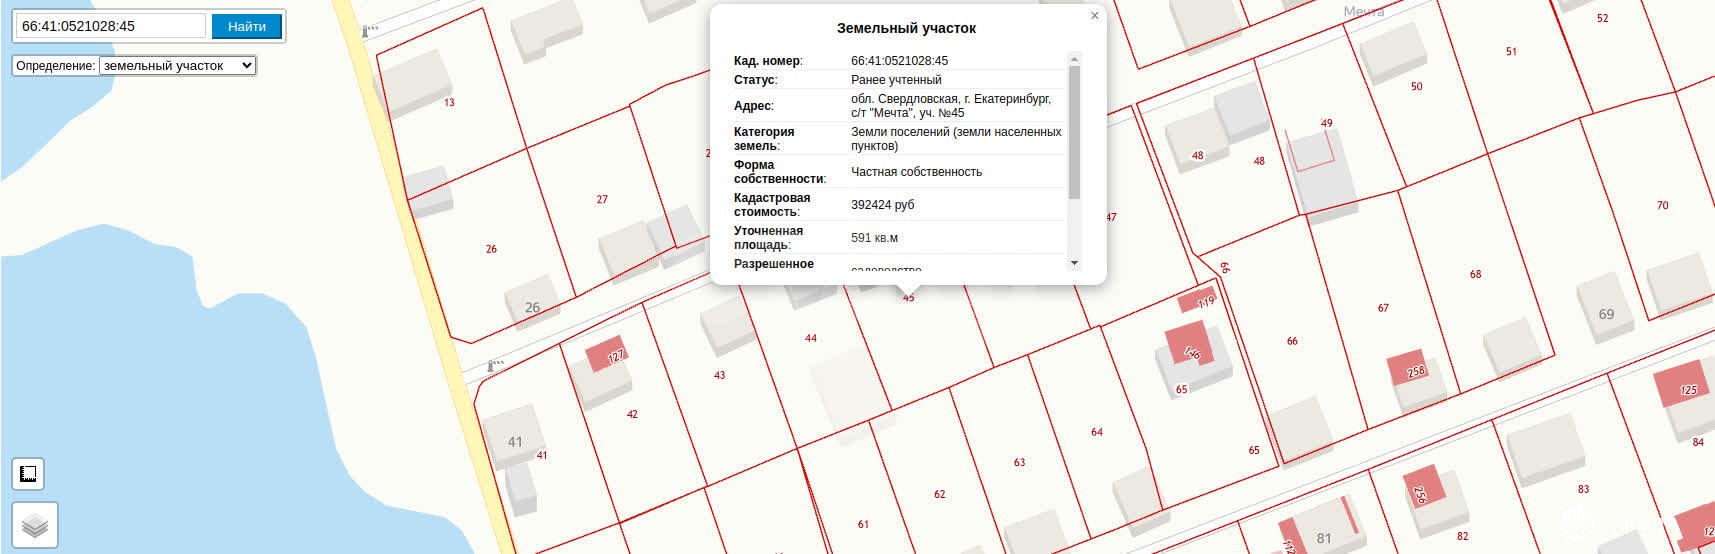Focus the cadastral number search field
This screenshot has width=1715, height=554.
tap(110, 26)
